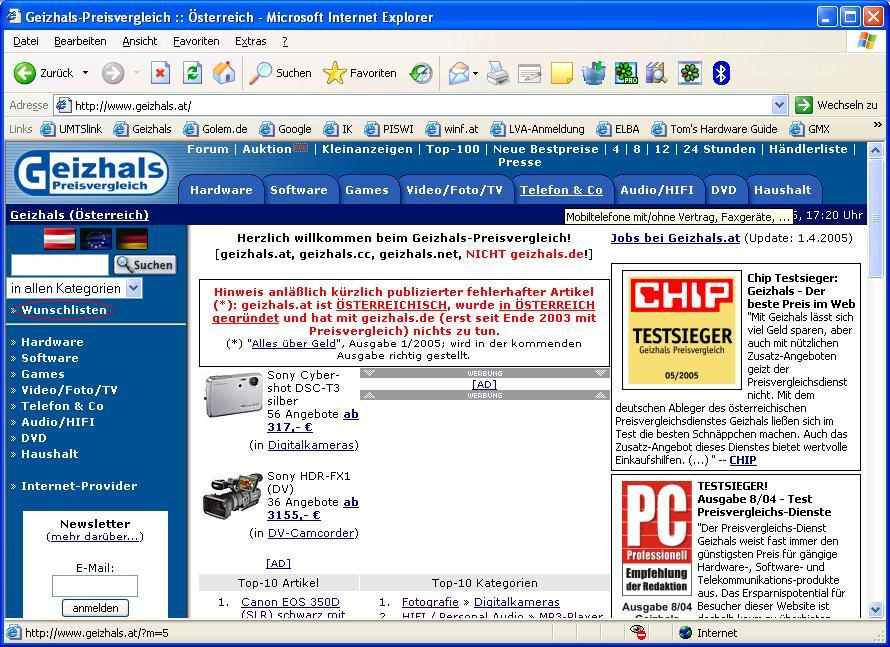Click the newsletter E-Mail input field
890x647 pixels.
[x=95, y=586]
